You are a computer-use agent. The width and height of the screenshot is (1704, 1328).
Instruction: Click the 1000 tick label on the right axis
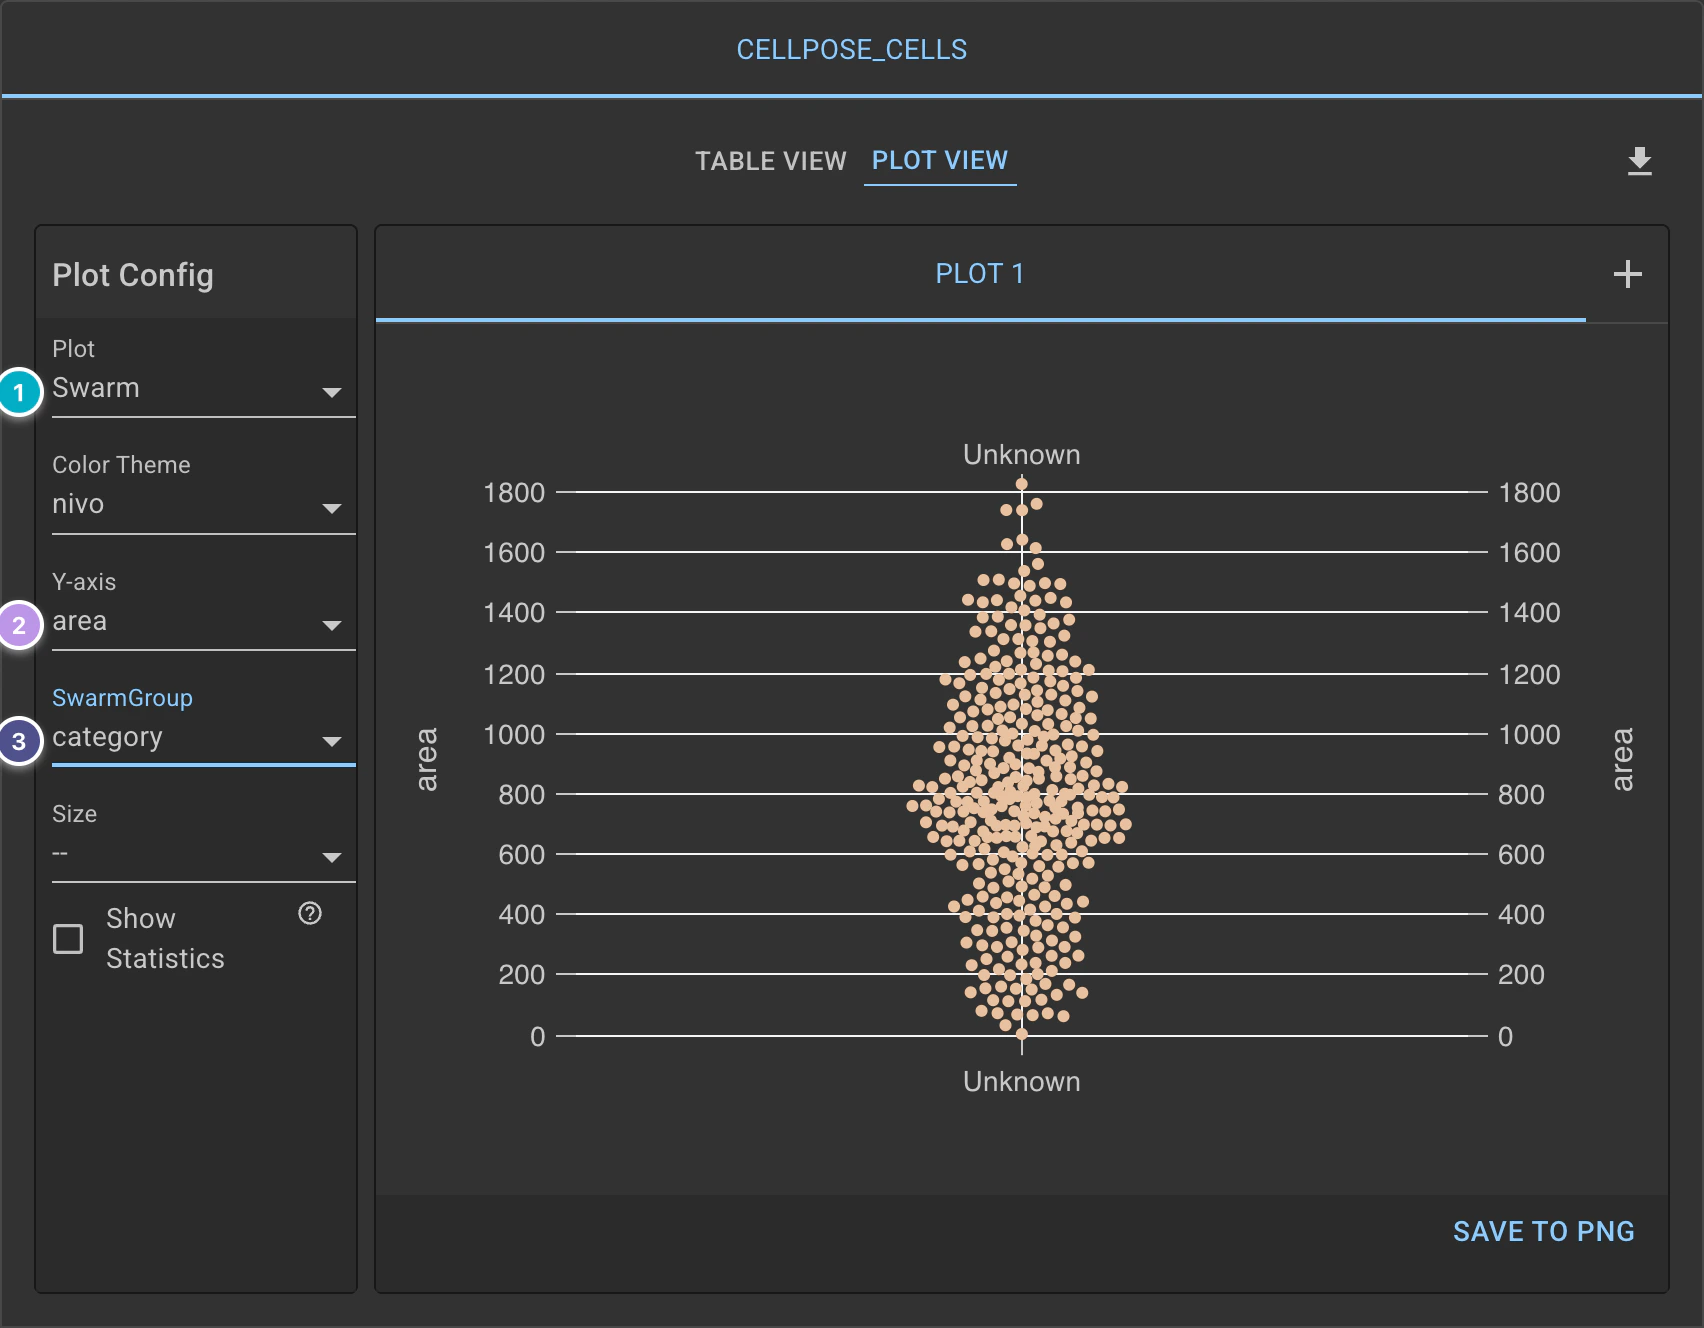[x=1529, y=735]
